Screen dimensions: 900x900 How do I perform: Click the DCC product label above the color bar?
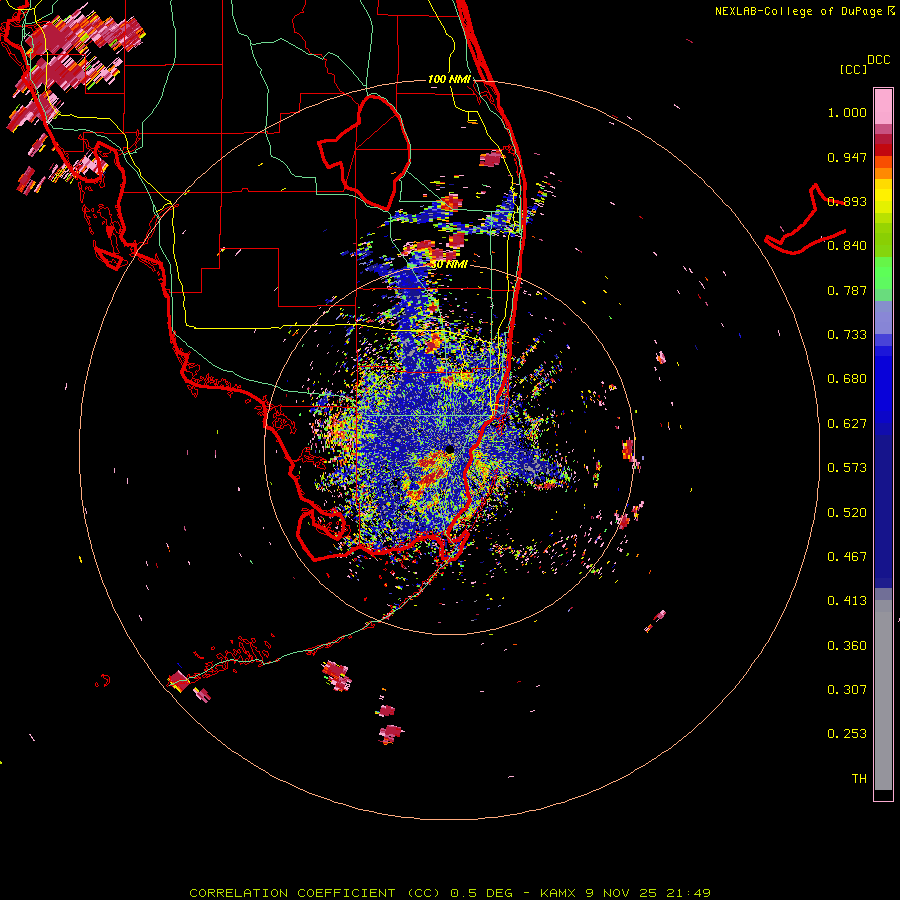(x=878, y=60)
